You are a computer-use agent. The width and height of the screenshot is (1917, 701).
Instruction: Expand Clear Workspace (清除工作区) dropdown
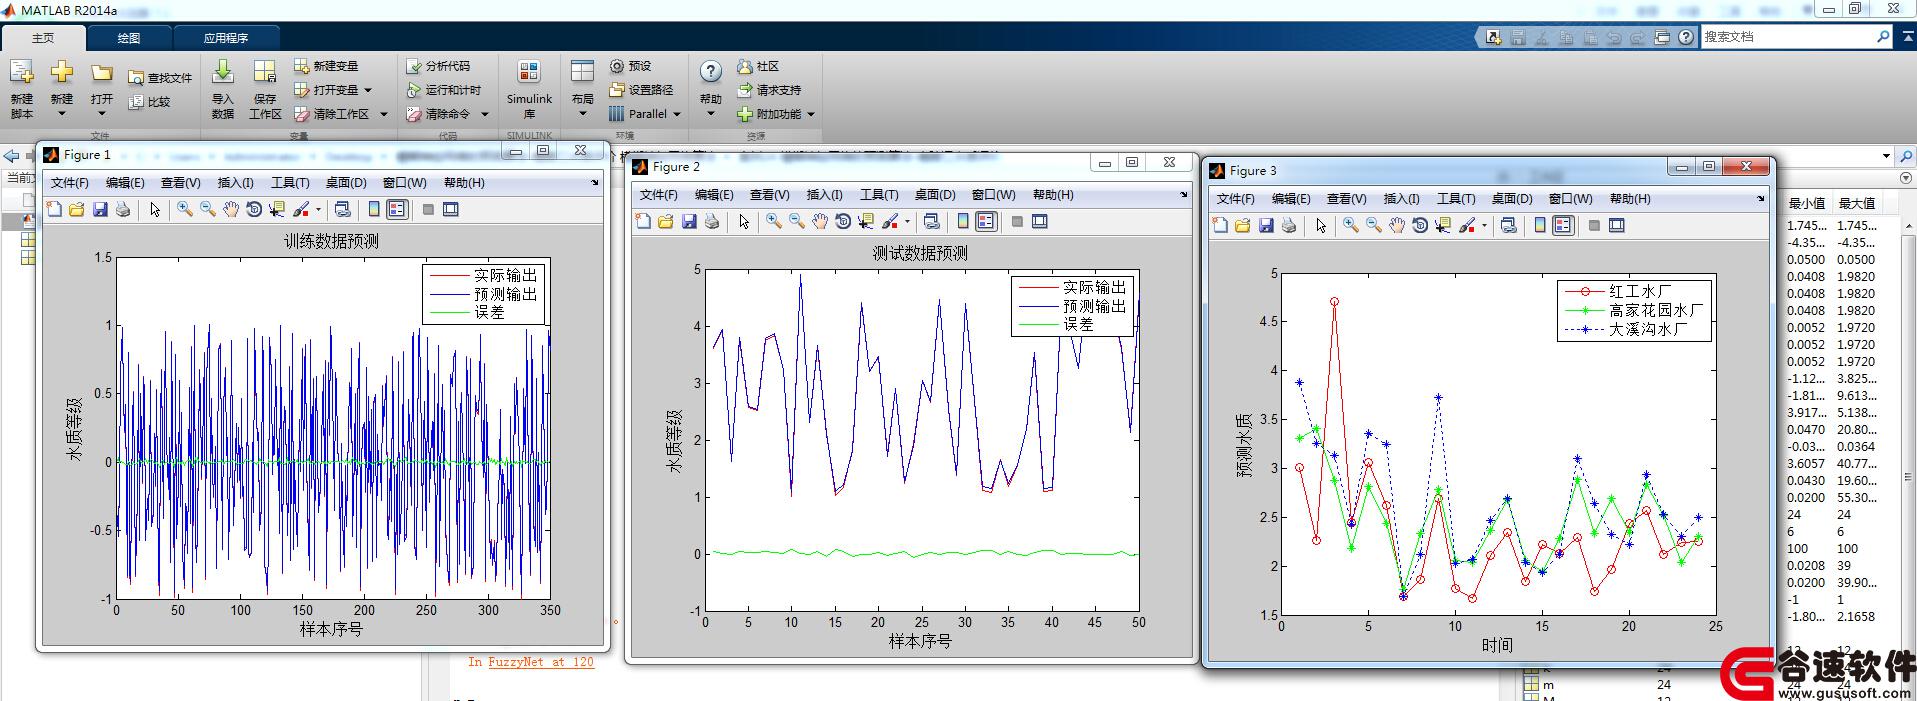(x=383, y=114)
